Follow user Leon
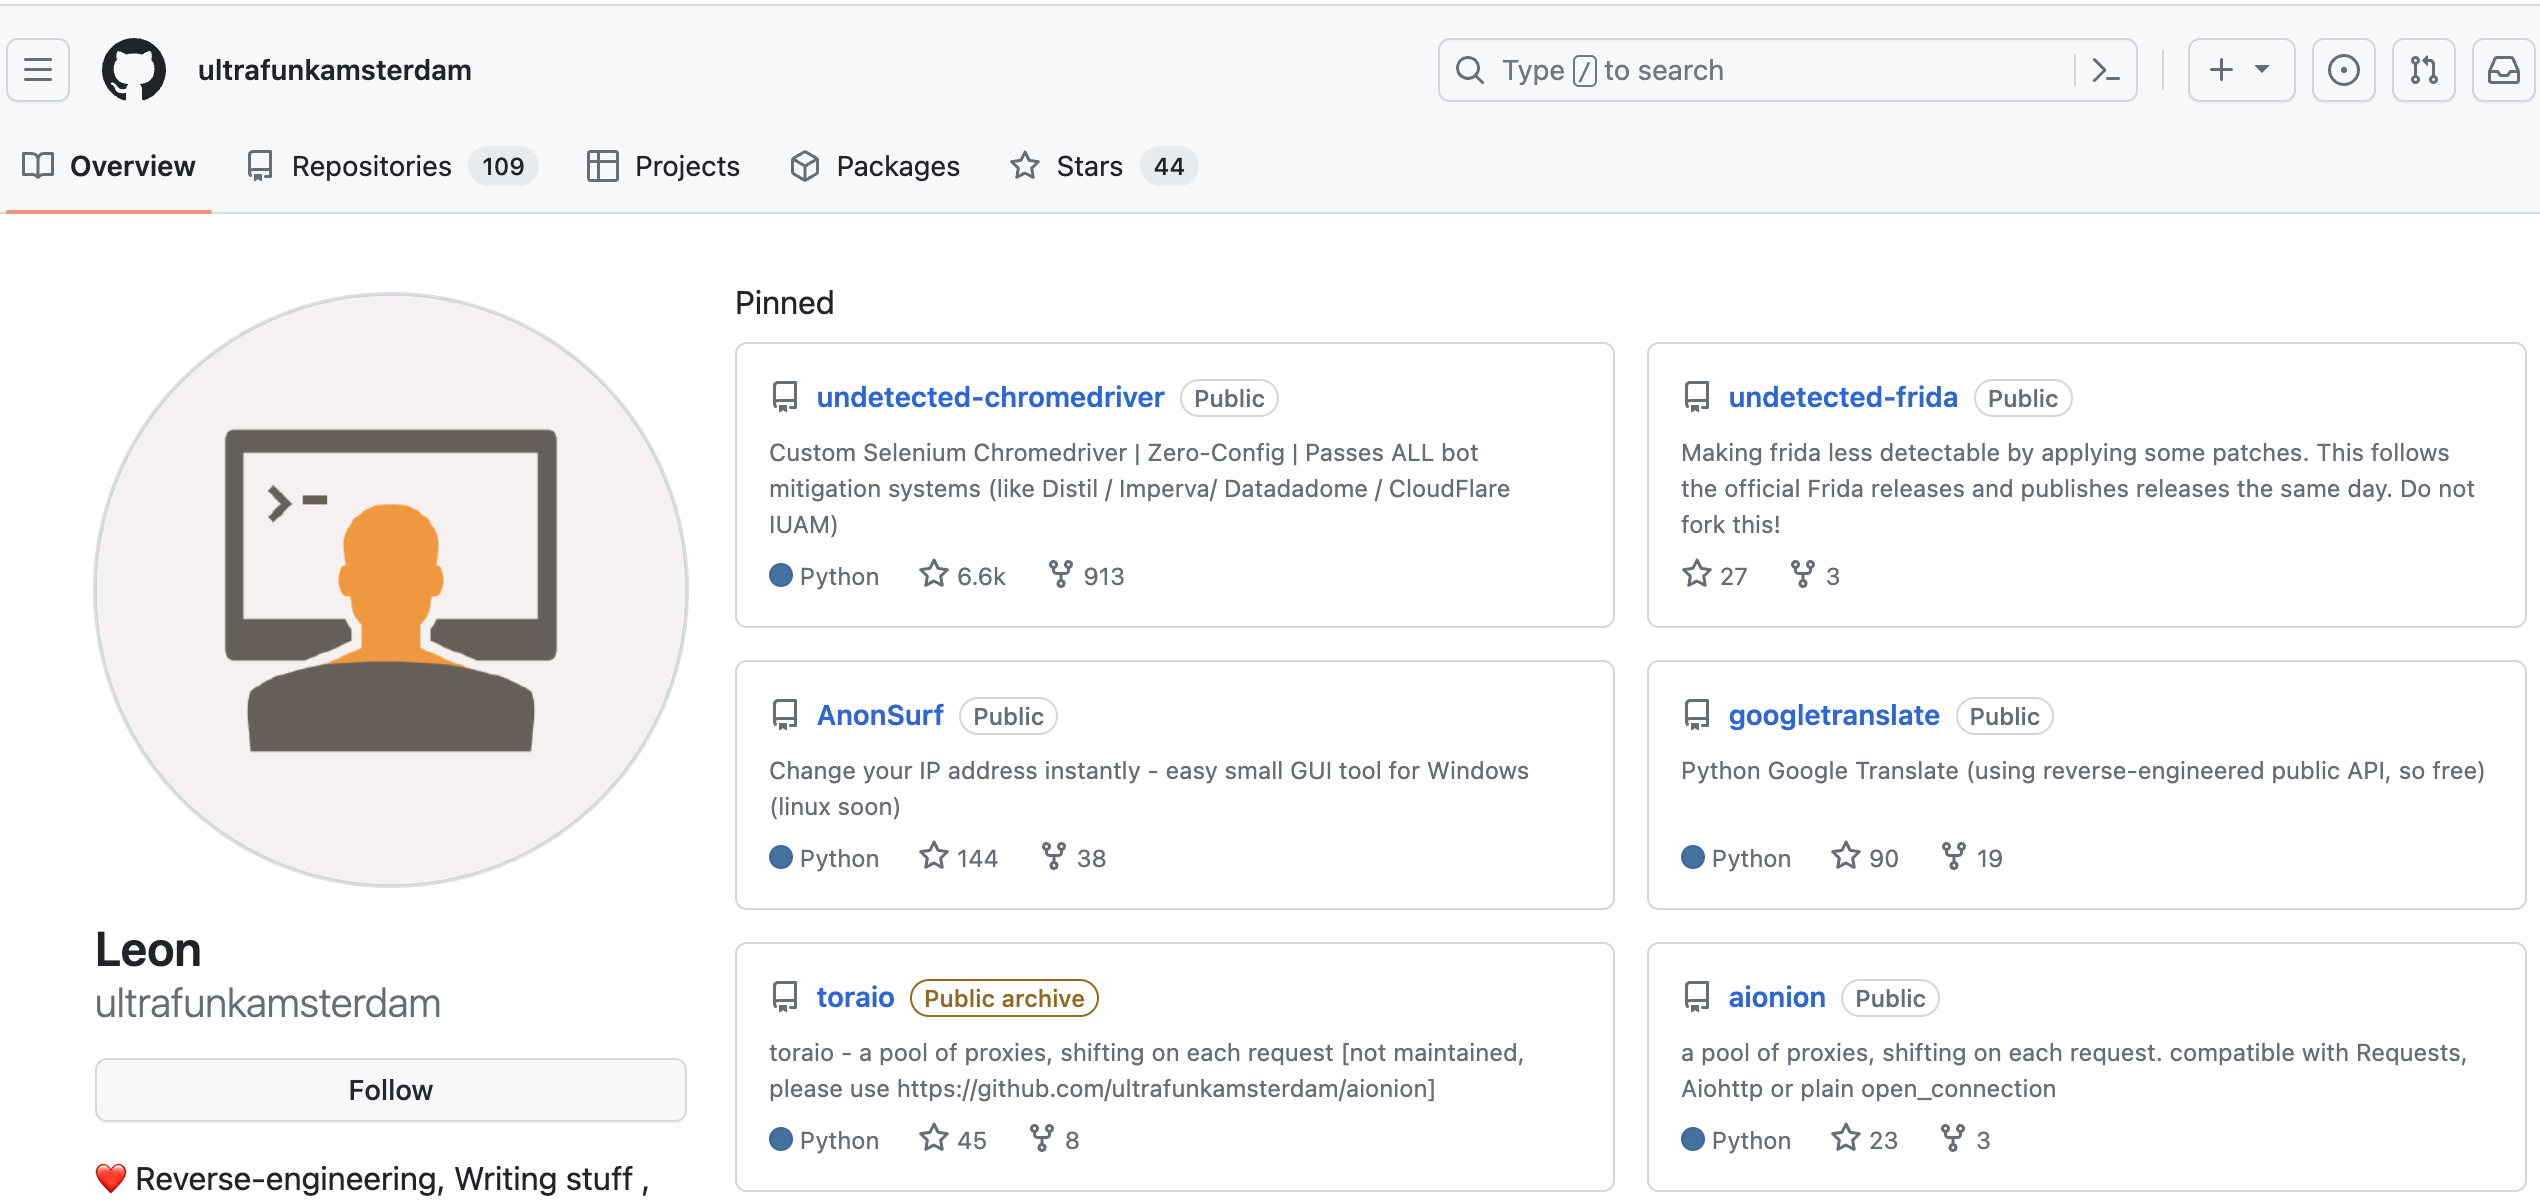Screen dimensions: 2540x1200 coord(391,1090)
